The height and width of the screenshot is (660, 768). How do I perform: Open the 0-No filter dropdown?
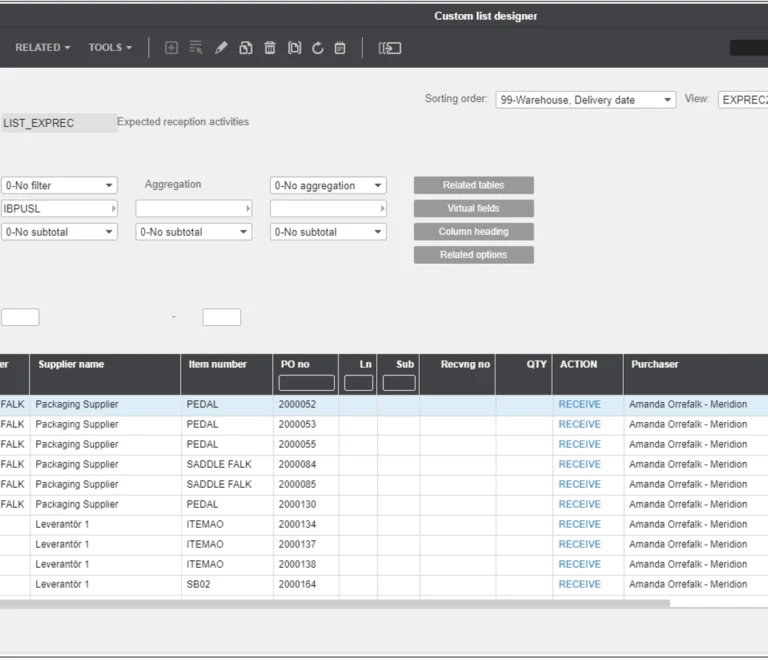[59, 186]
